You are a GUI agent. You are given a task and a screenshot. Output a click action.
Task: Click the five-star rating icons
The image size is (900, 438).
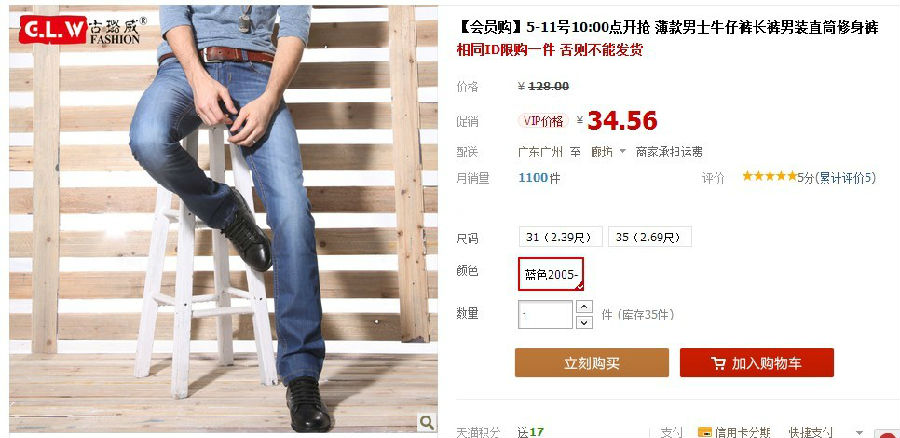(769, 176)
